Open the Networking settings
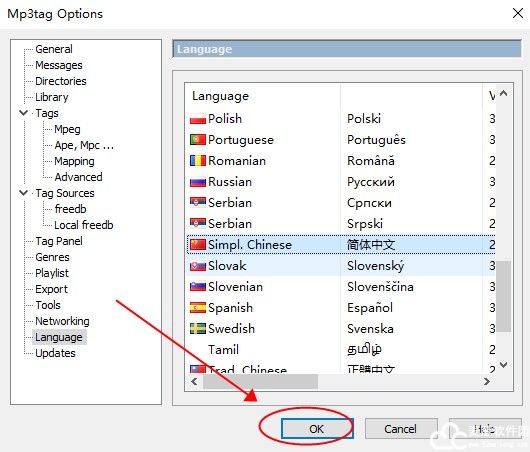530x452 pixels. [63, 321]
